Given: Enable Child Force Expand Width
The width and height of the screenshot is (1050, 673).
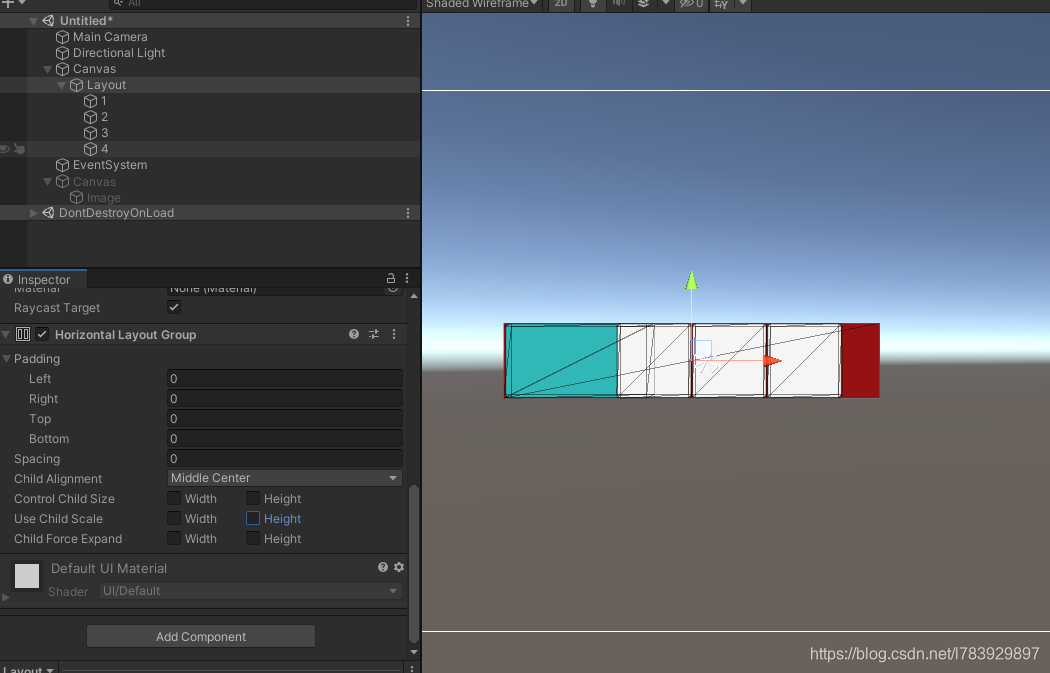Looking at the screenshot, I should (174, 538).
